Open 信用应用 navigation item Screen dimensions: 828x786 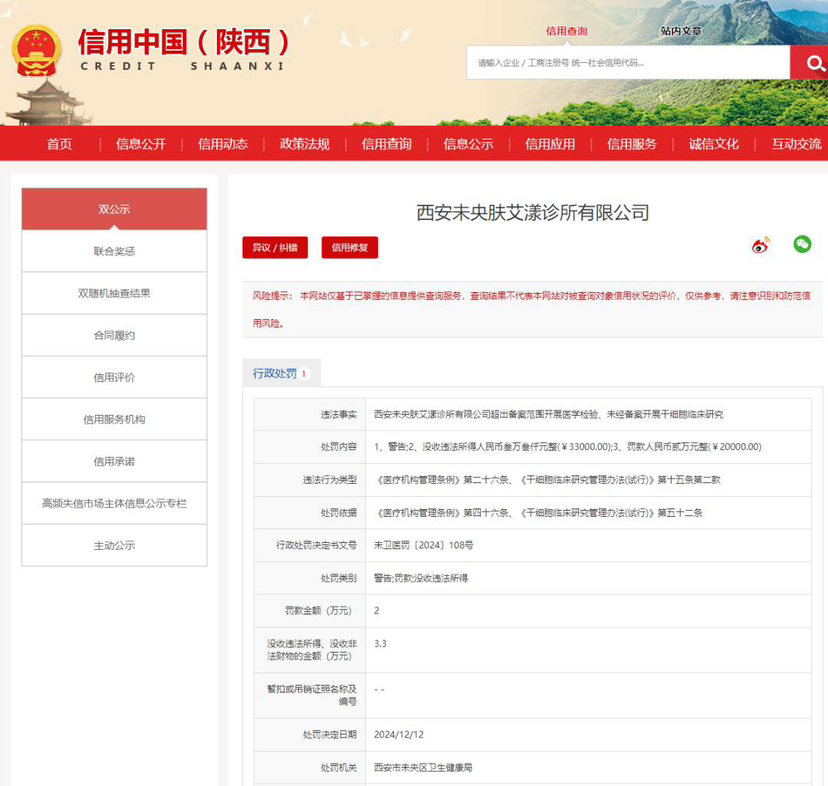[x=550, y=144]
